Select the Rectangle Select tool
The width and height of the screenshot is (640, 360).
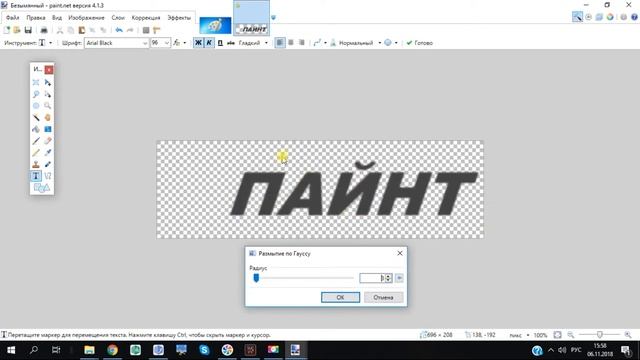(36, 82)
